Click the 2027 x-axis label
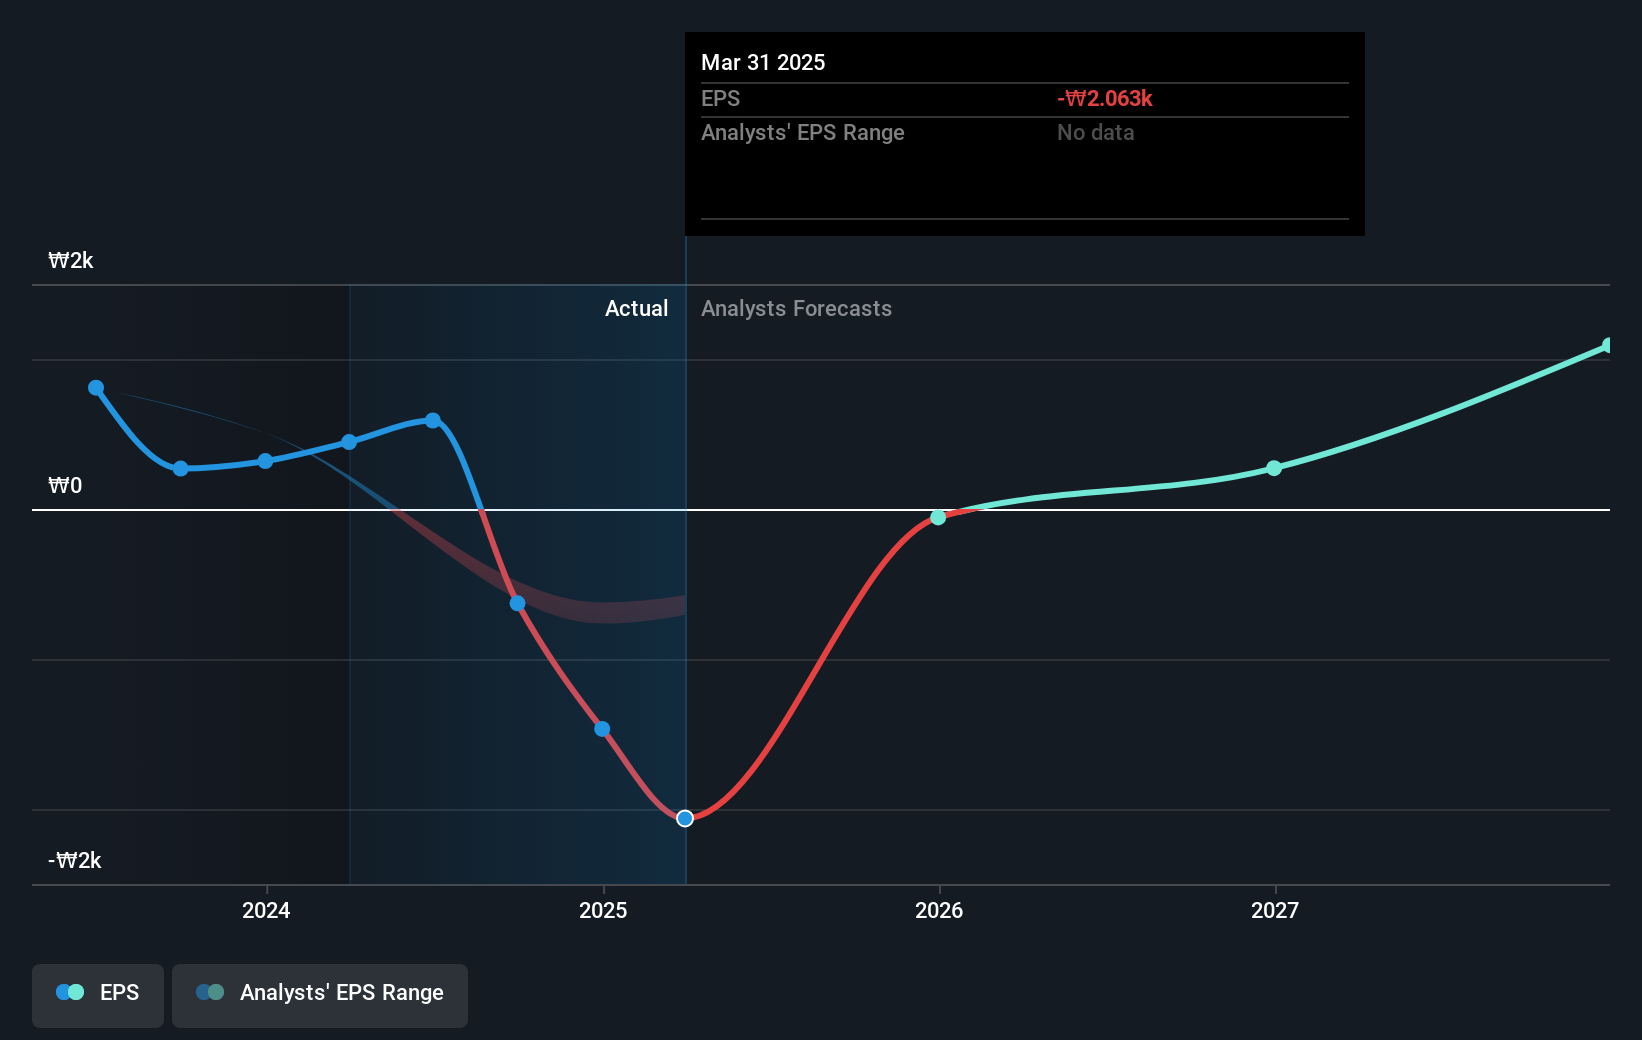The width and height of the screenshot is (1642, 1040). [1275, 910]
